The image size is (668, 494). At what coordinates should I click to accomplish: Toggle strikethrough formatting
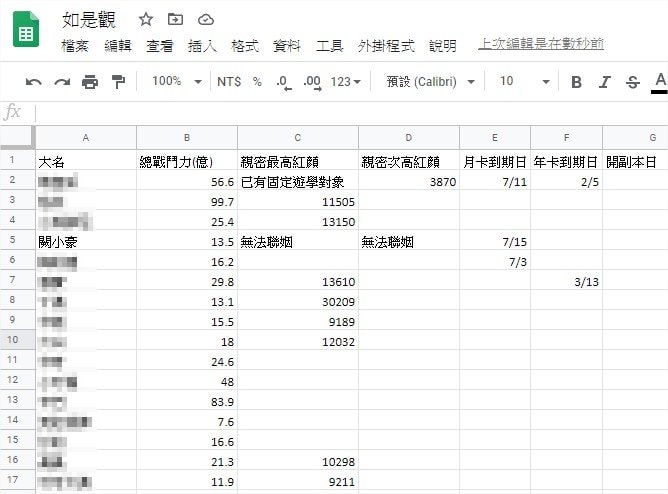click(632, 82)
